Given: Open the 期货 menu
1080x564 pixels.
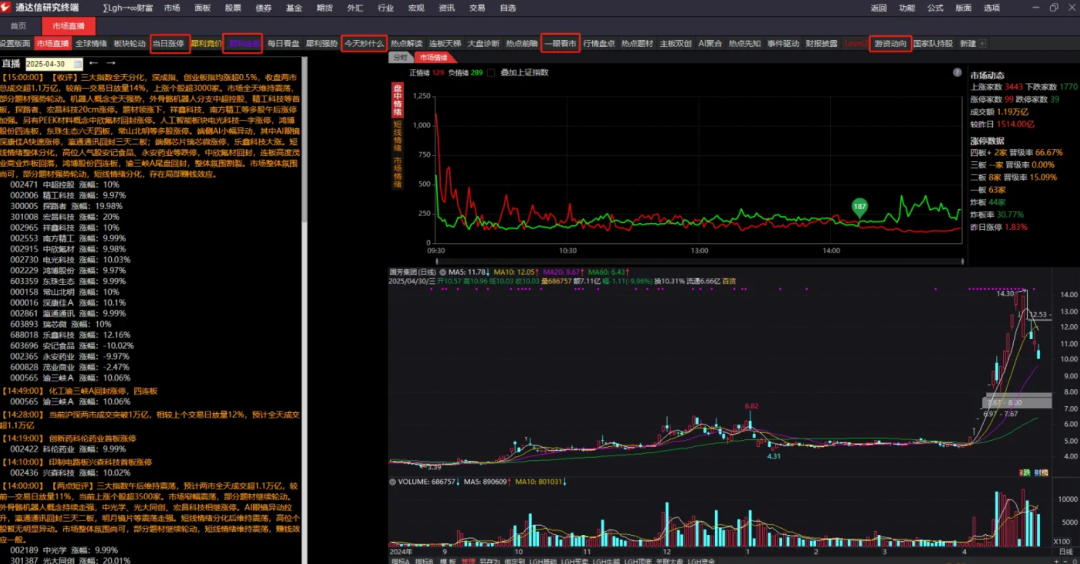Looking at the screenshot, I should coord(324,8).
